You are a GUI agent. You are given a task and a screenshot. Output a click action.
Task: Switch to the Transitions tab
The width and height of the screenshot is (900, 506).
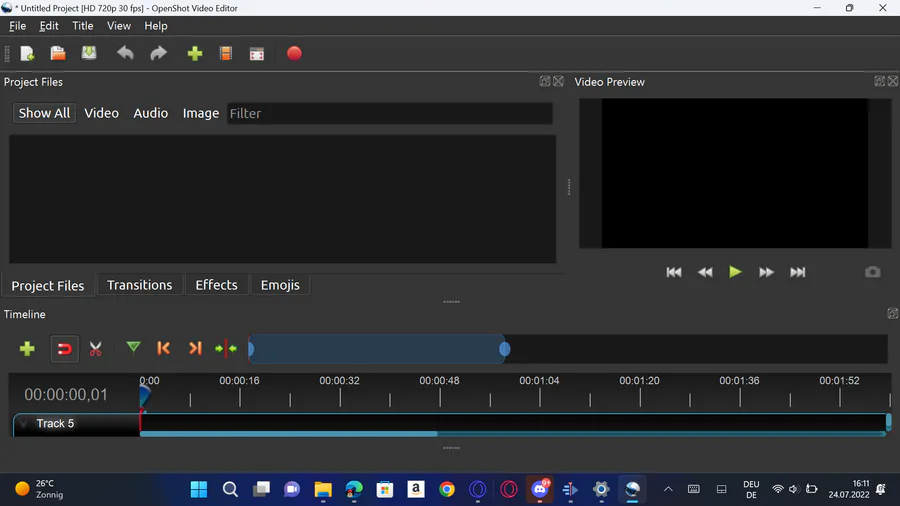pyautogui.click(x=139, y=285)
